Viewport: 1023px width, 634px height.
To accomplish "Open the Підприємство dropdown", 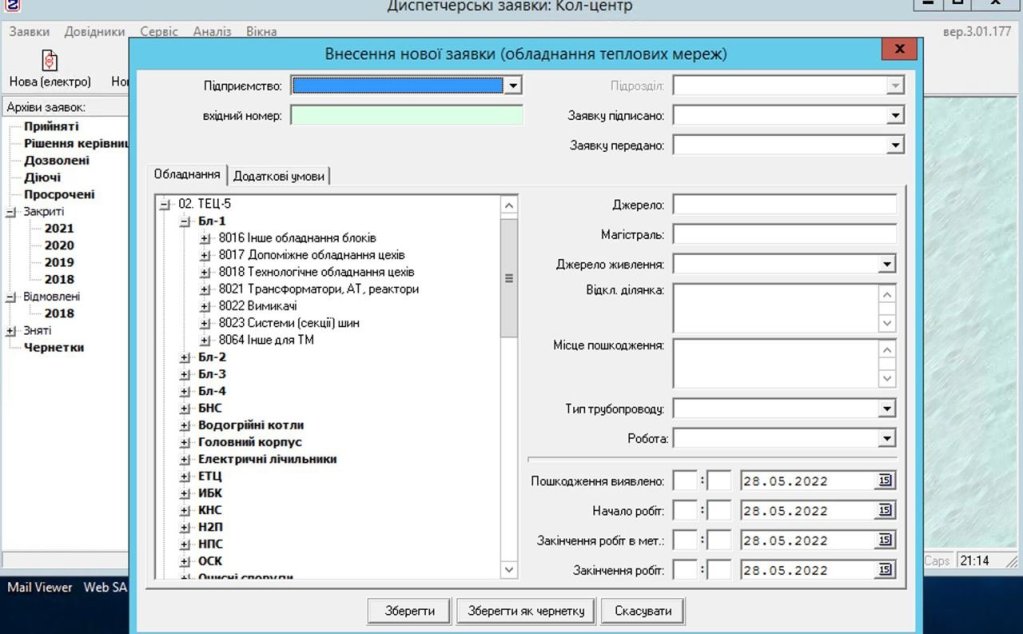I will [x=513, y=86].
